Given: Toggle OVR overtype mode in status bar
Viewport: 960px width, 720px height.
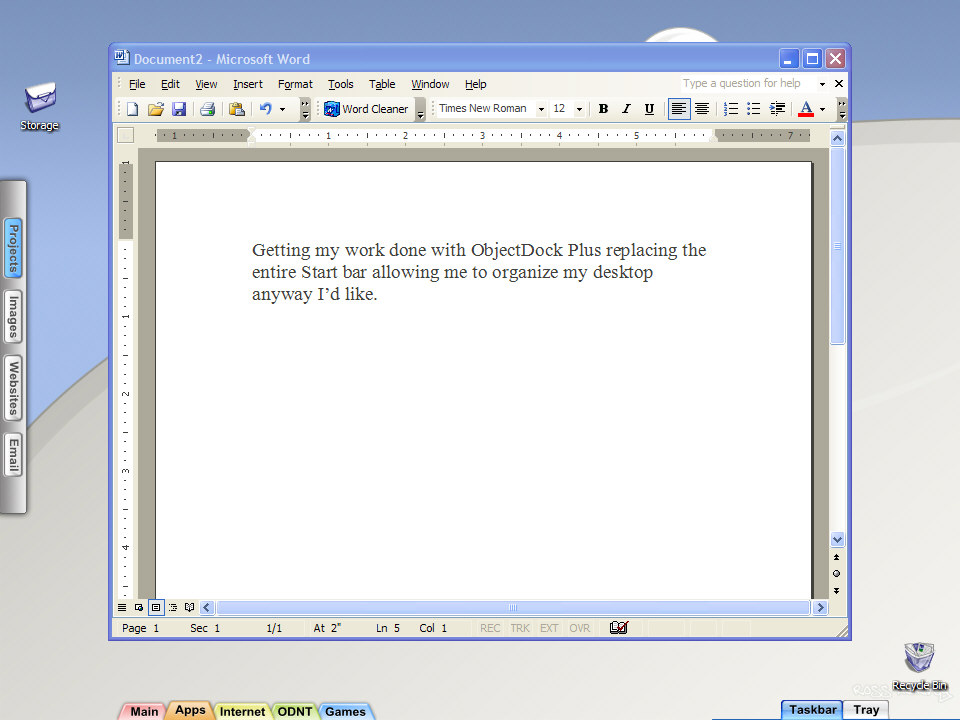Looking at the screenshot, I should click(580, 628).
